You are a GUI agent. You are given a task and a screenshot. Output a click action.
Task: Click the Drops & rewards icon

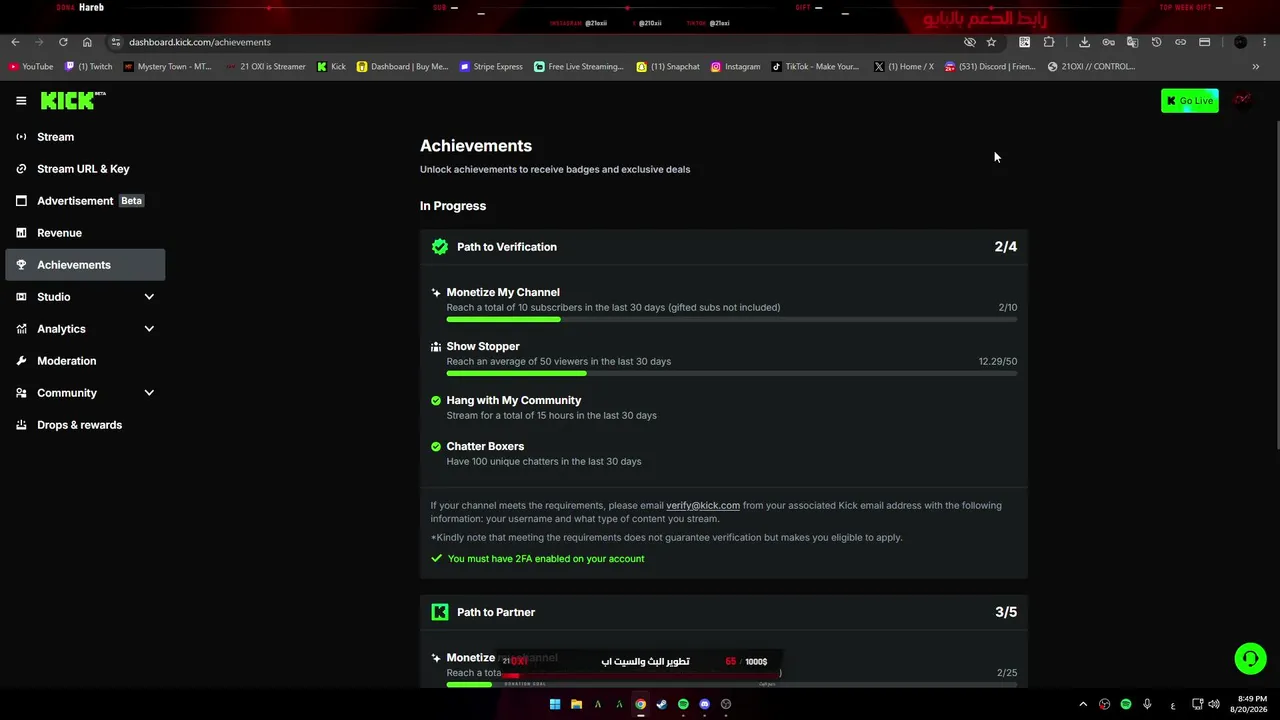pyautogui.click(x=21, y=425)
